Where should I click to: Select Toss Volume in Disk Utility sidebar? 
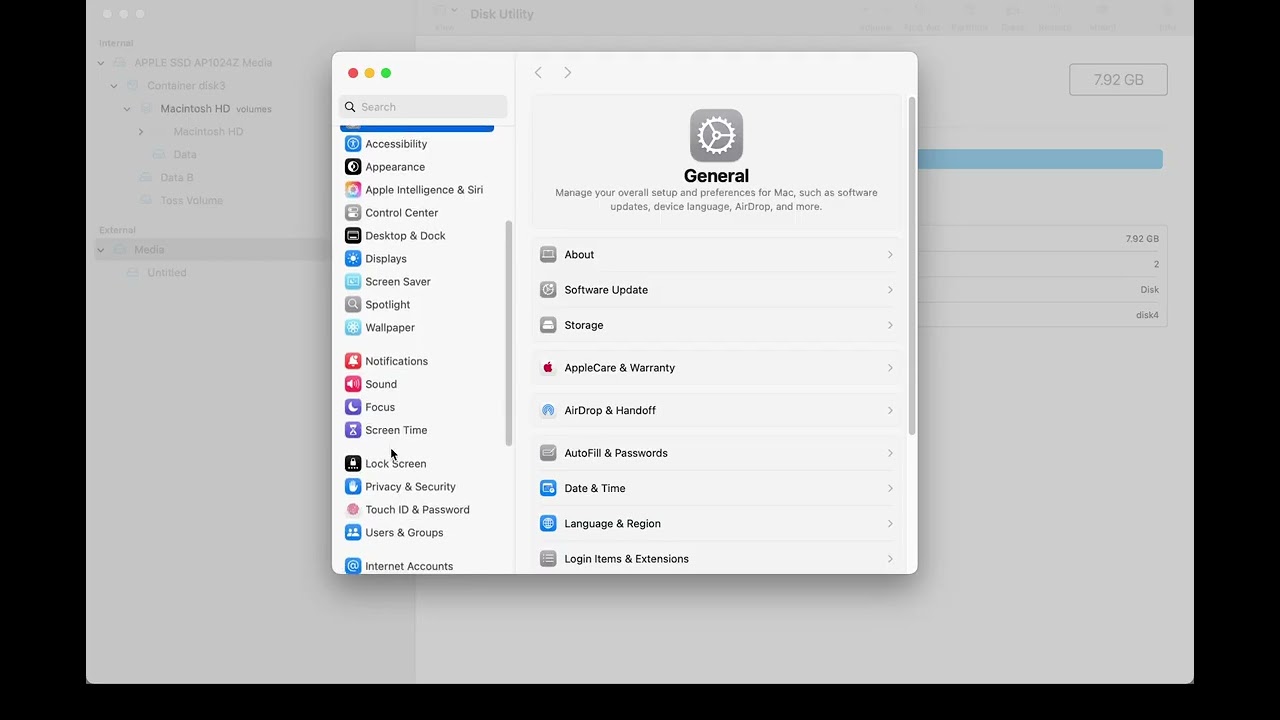point(191,201)
